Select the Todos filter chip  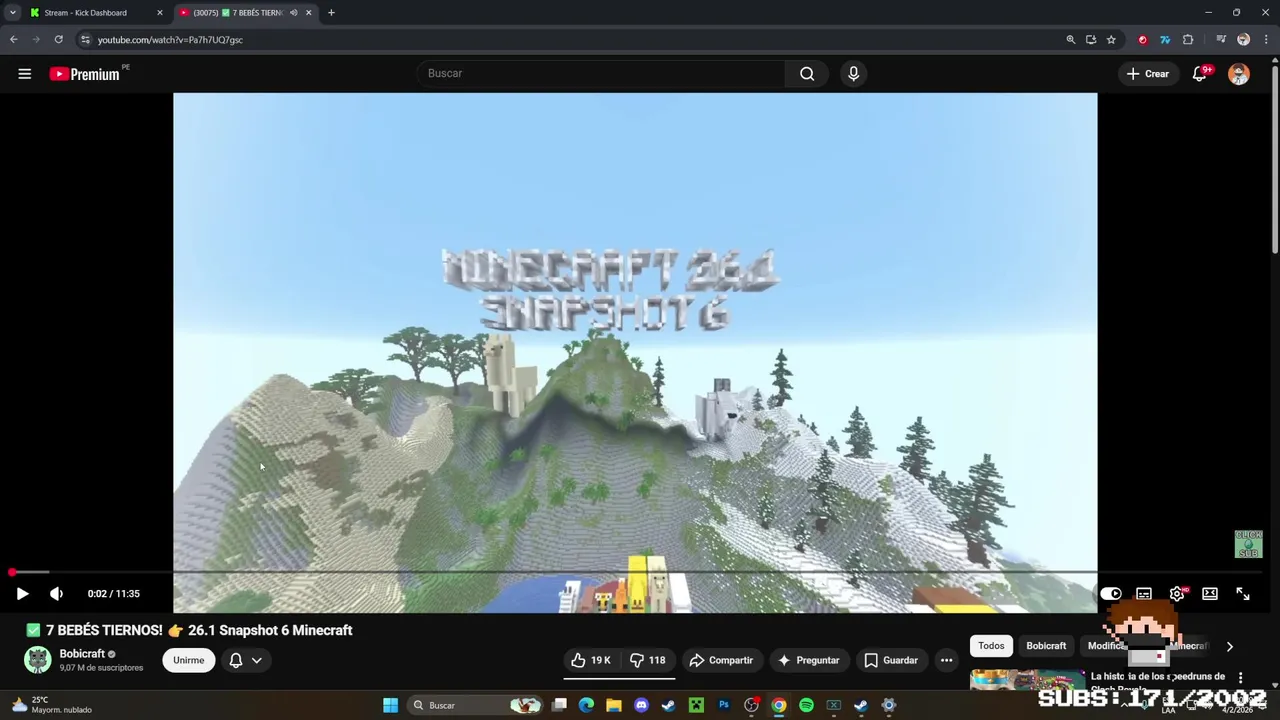(x=991, y=646)
